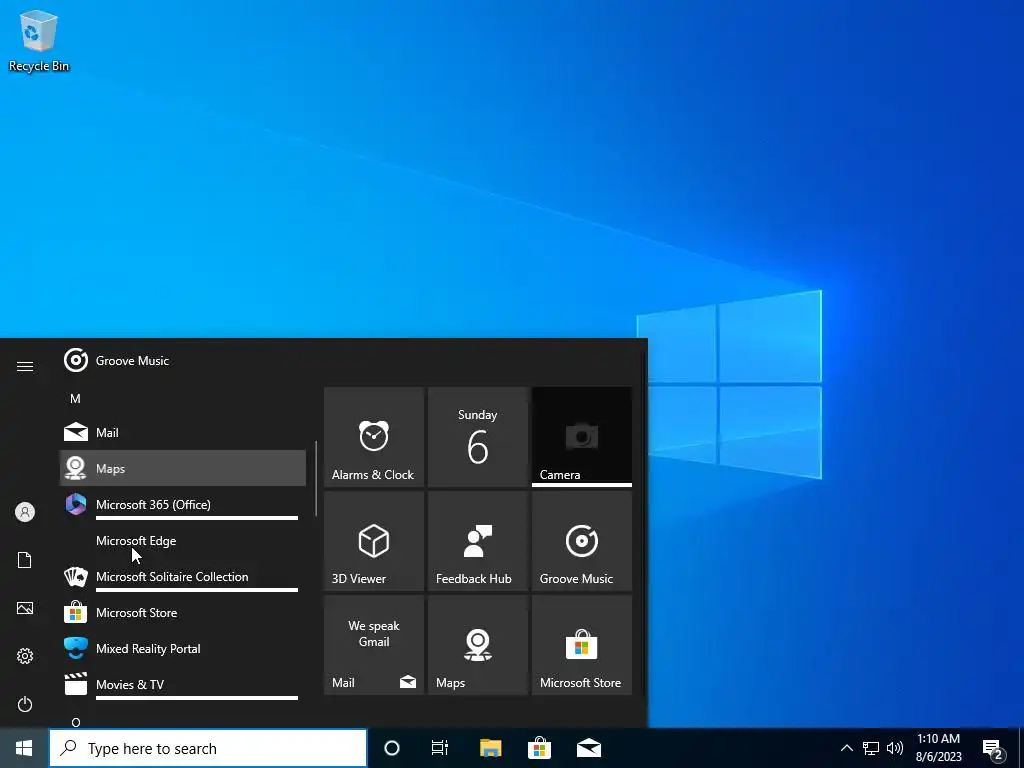Open Mail from the taskbar
The height and width of the screenshot is (768, 1024).
[588, 748]
